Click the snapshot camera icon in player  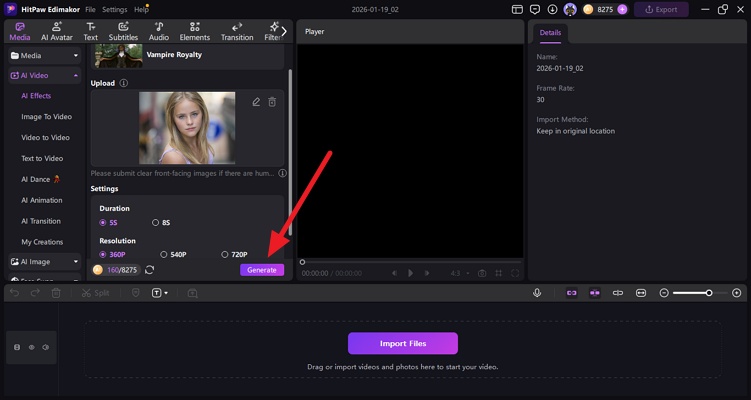tap(482, 273)
